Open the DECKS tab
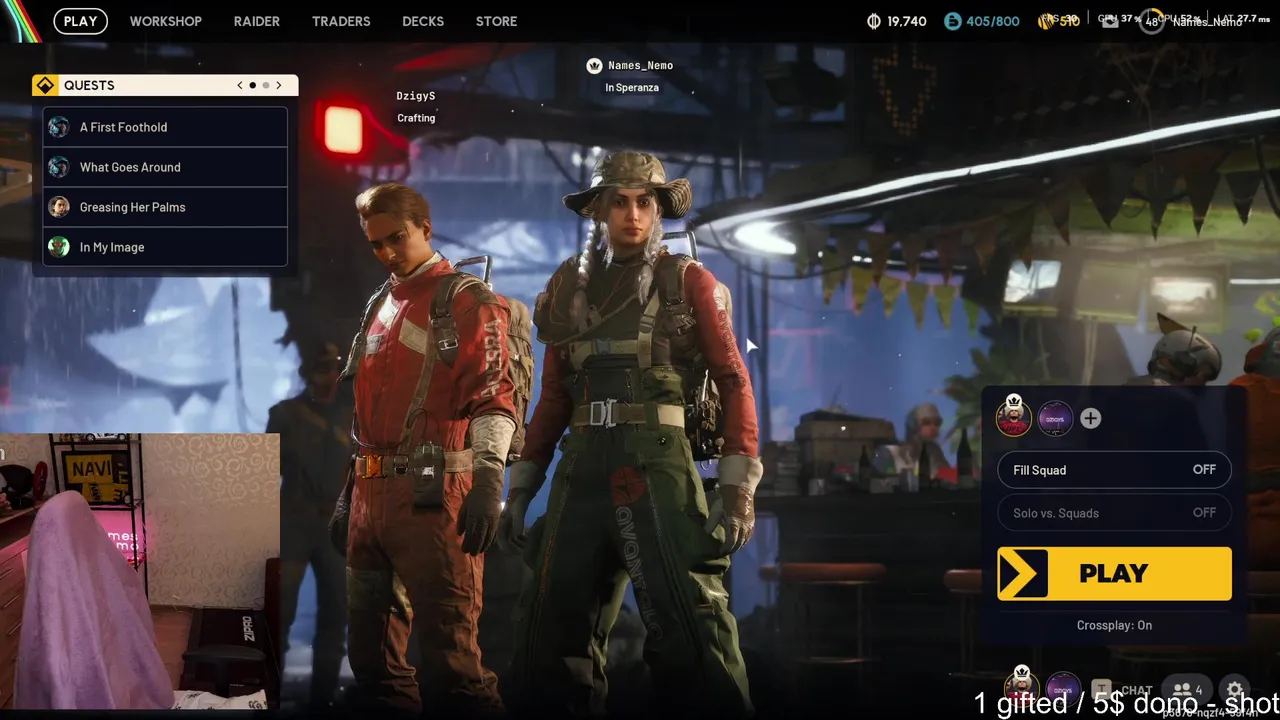Image resolution: width=1280 pixels, height=720 pixels. pyautogui.click(x=423, y=21)
